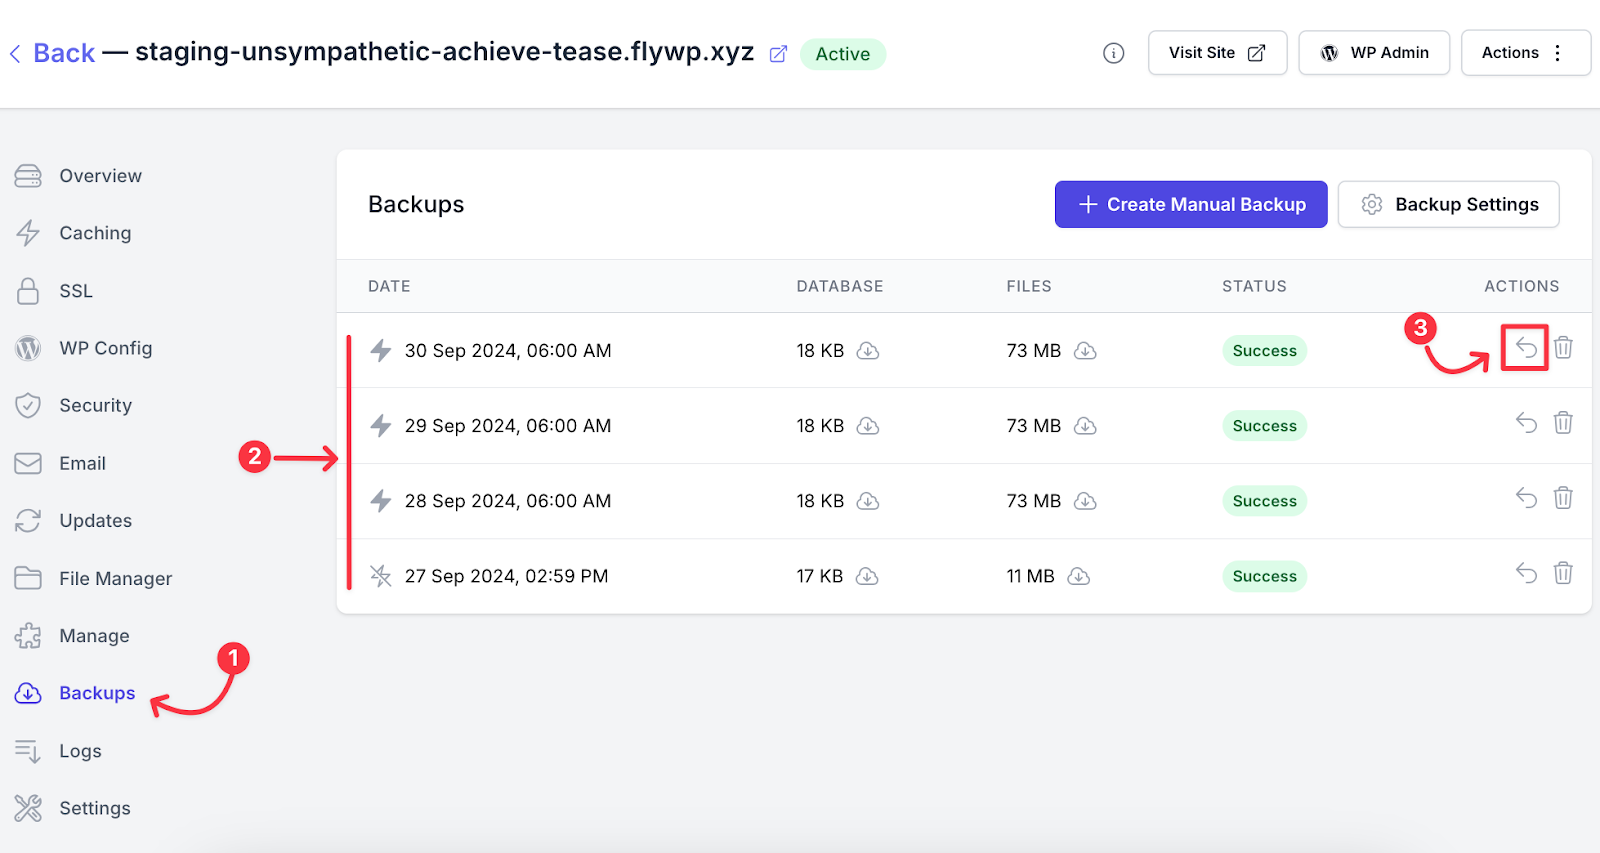Open the Overview section
This screenshot has height=853, width=1600.
(100, 176)
